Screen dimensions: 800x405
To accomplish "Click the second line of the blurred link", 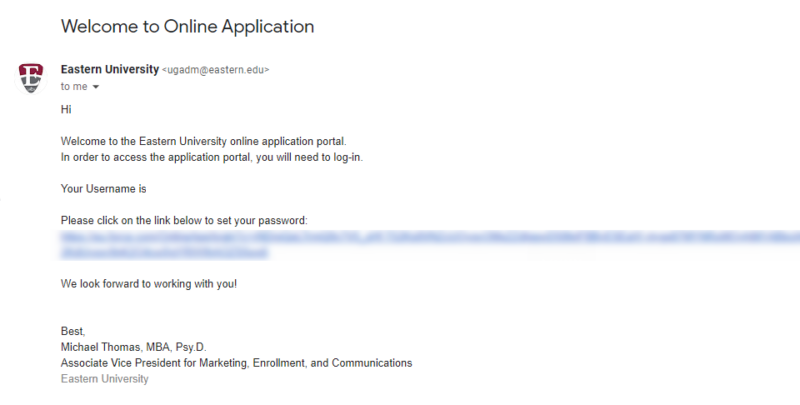I will point(165,253).
